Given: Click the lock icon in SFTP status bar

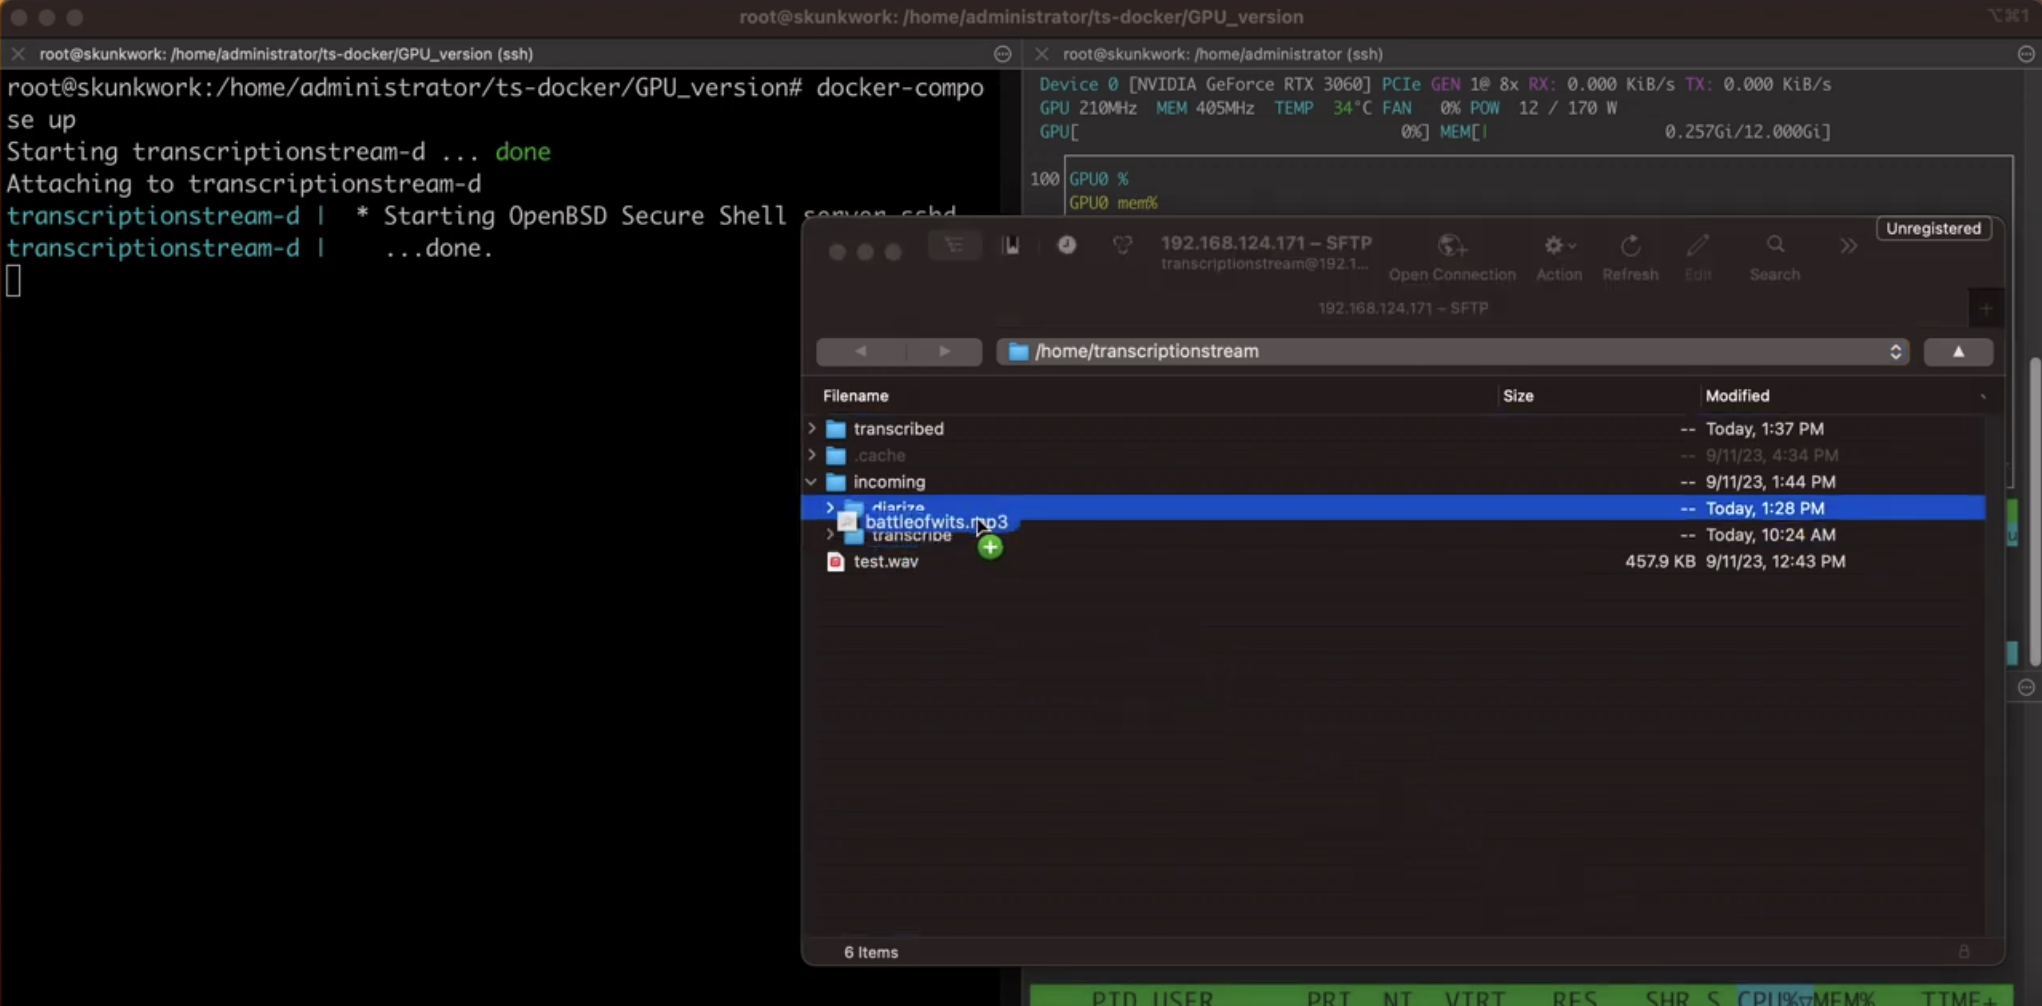Looking at the screenshot, I should pos(1964,951).
